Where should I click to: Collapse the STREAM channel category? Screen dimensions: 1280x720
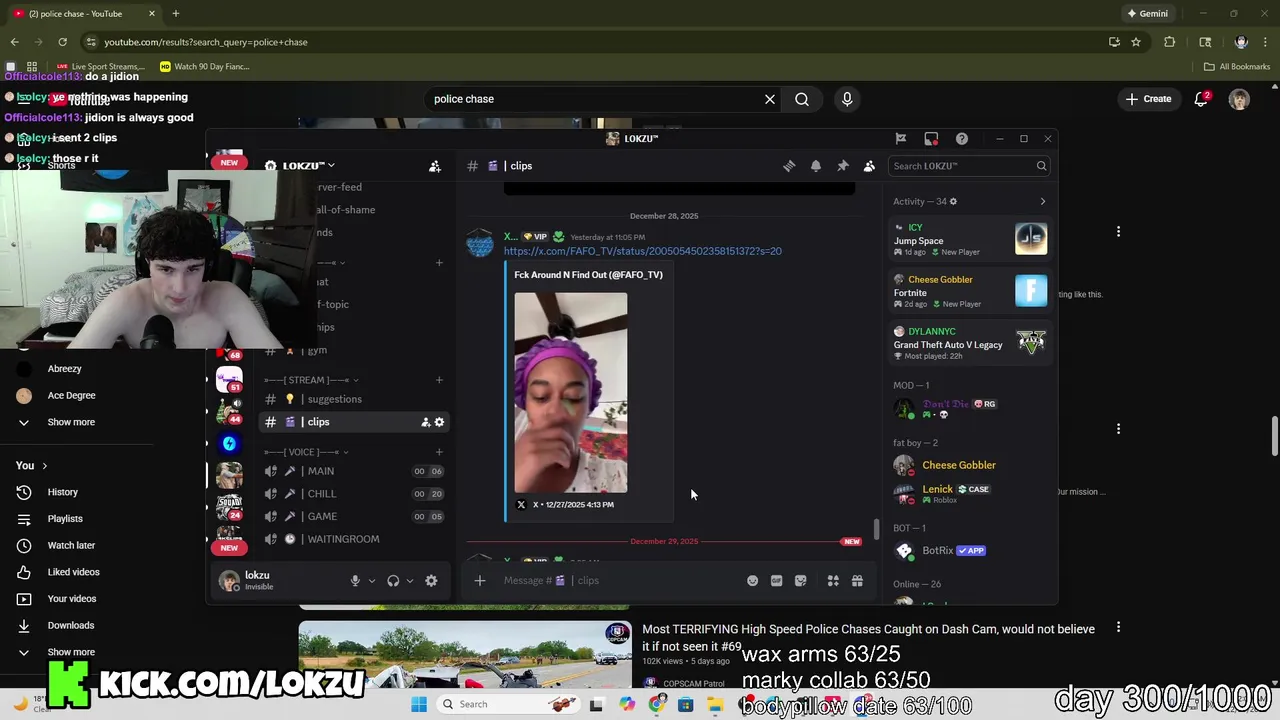click(x=311, y=380)
